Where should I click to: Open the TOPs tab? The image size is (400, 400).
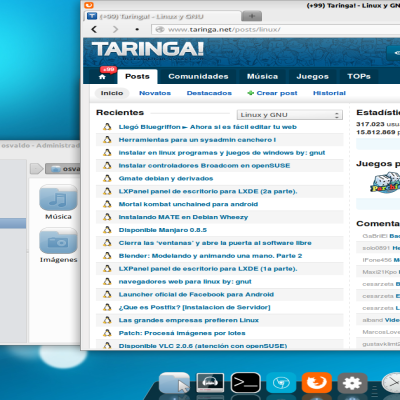coord(359,76)
